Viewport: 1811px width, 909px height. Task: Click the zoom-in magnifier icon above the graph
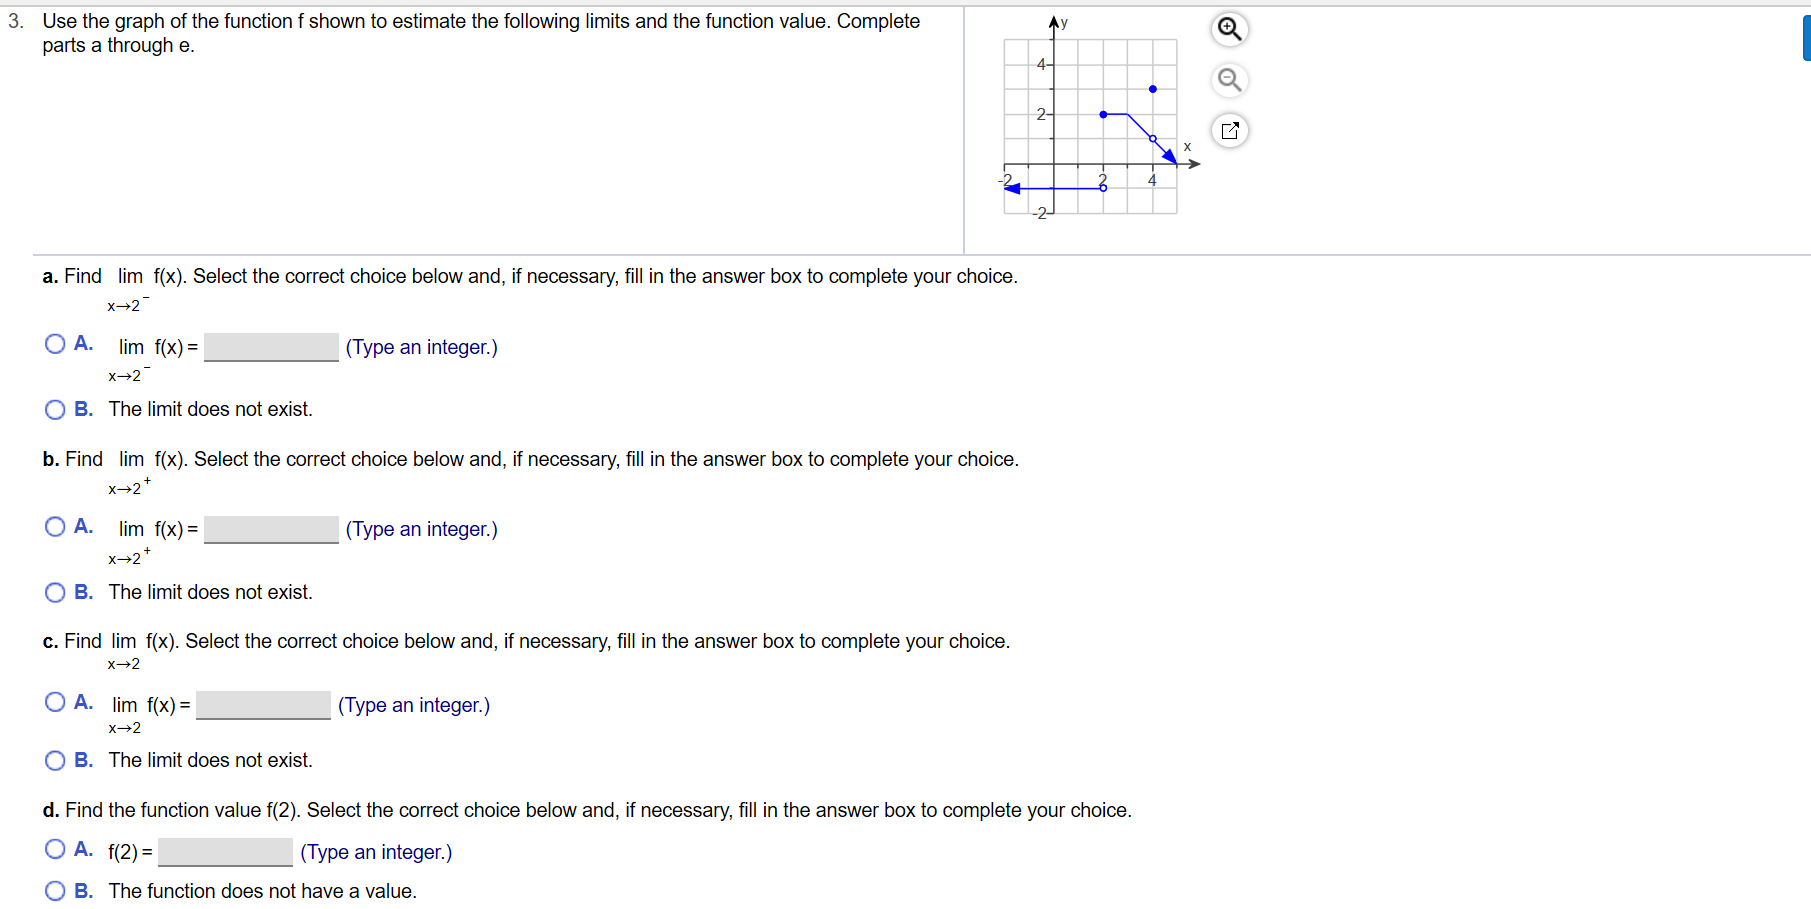(x=1229, y=30)
